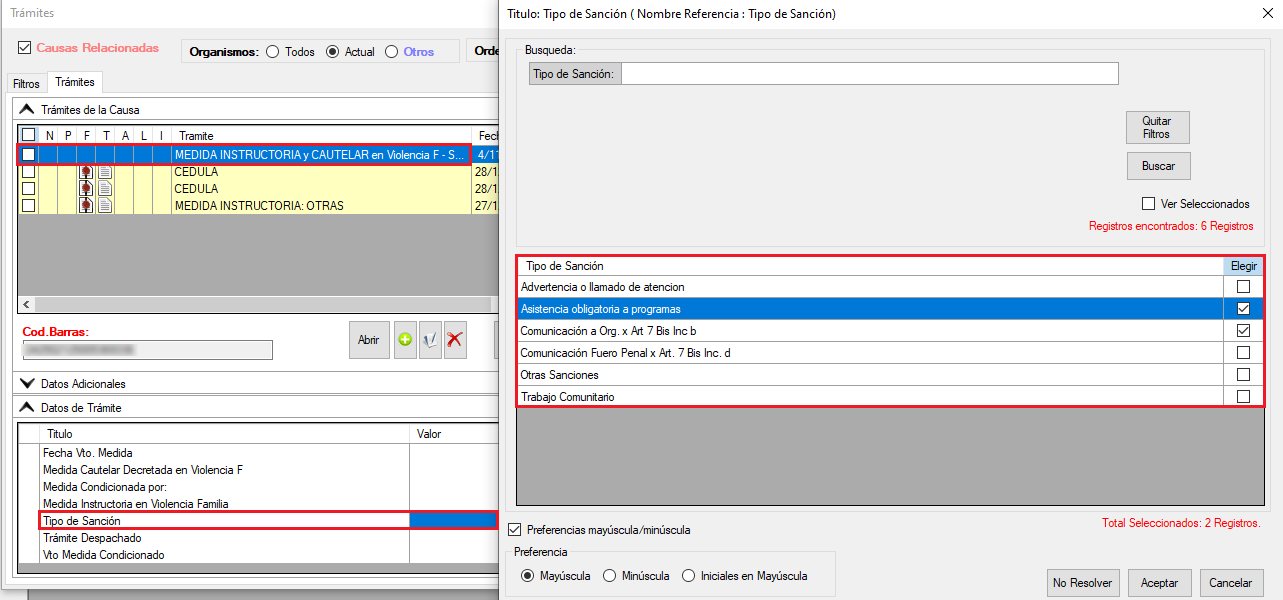The width and height of the screenshot is (1283, 600).
Task: Click the red X delete trámite icon
Action: click(455, 340)
